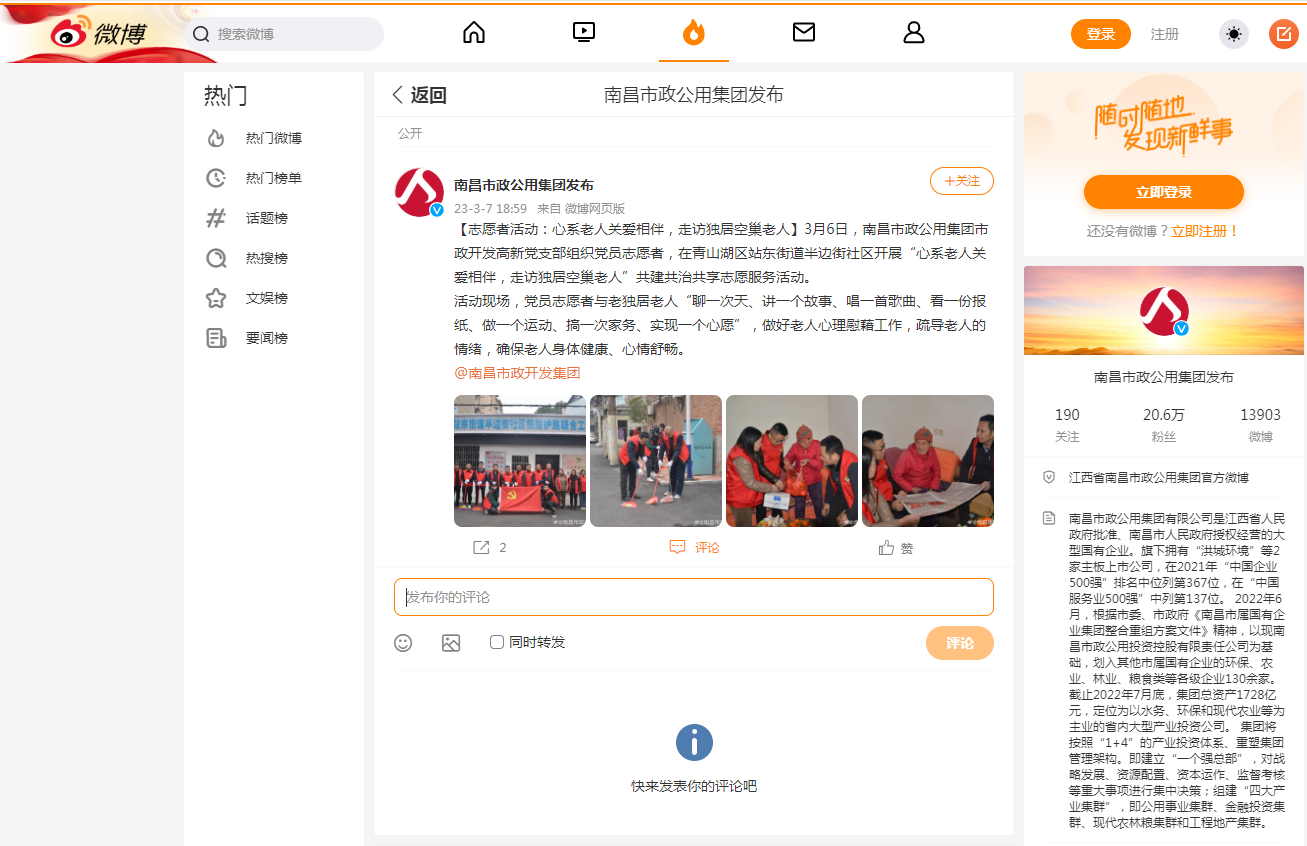Open 要闻榜 in the sidebar
The height and width of the screenshot is (846, 1307).
pyautogui.click(x=266, y=338)
